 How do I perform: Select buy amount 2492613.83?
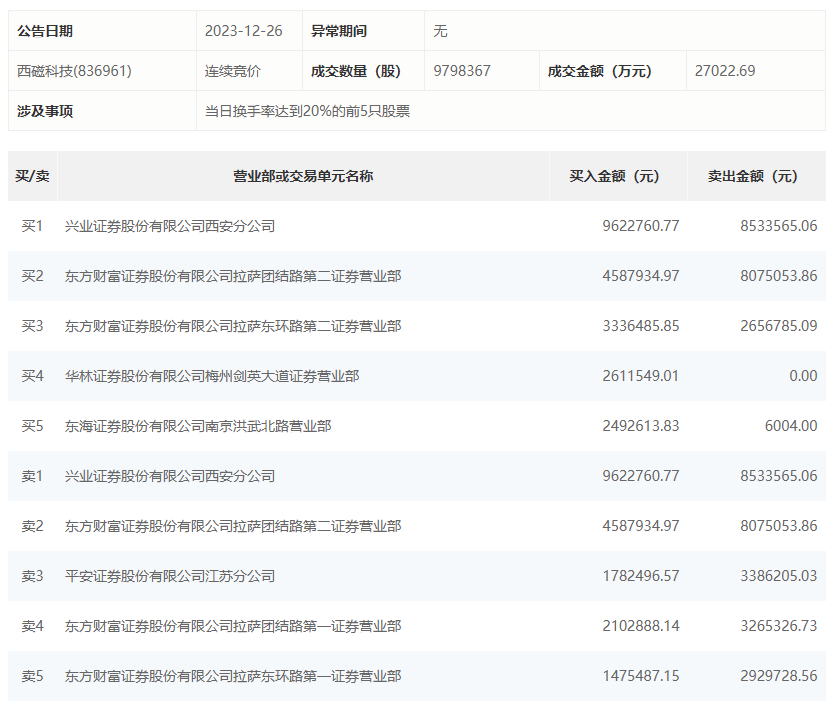[x=641, y=426]
